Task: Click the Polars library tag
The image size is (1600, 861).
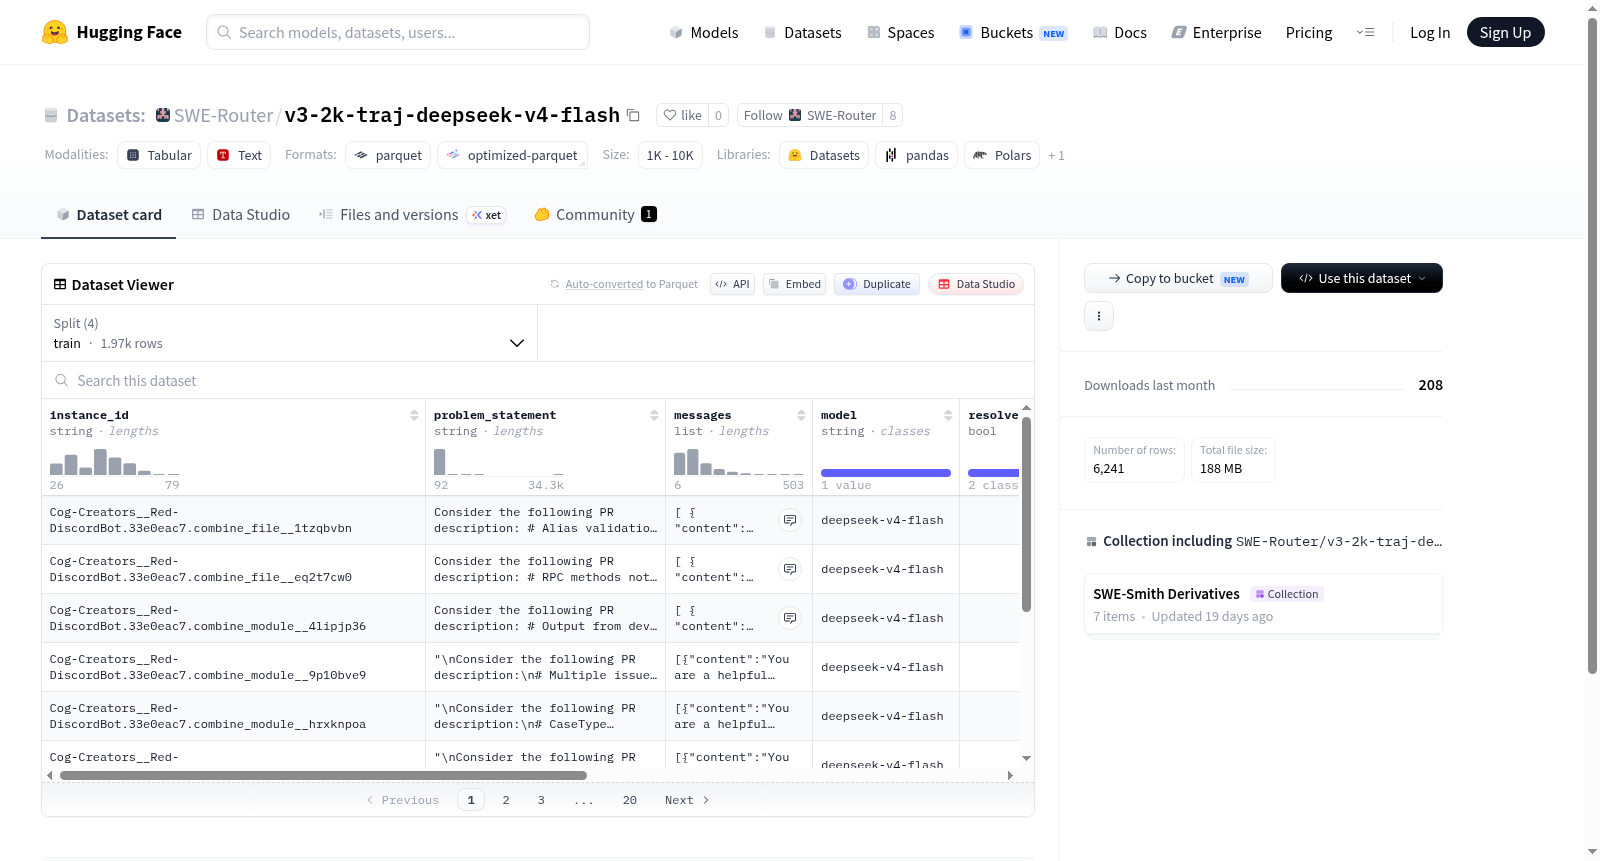Action: click(1002, 155)
